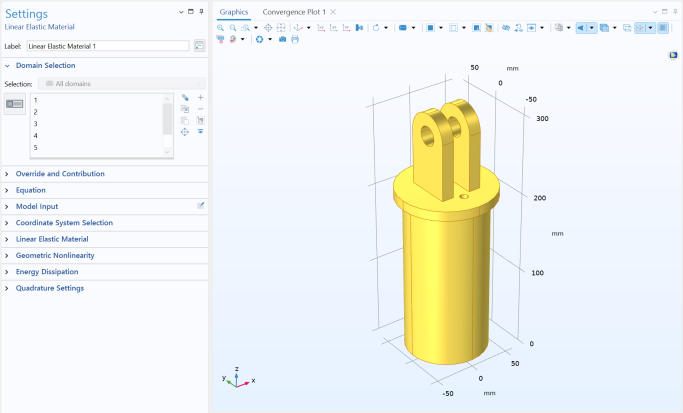Screen dimensions: 683x413
Task: Click the Label text input field
Action: point(106,46)
